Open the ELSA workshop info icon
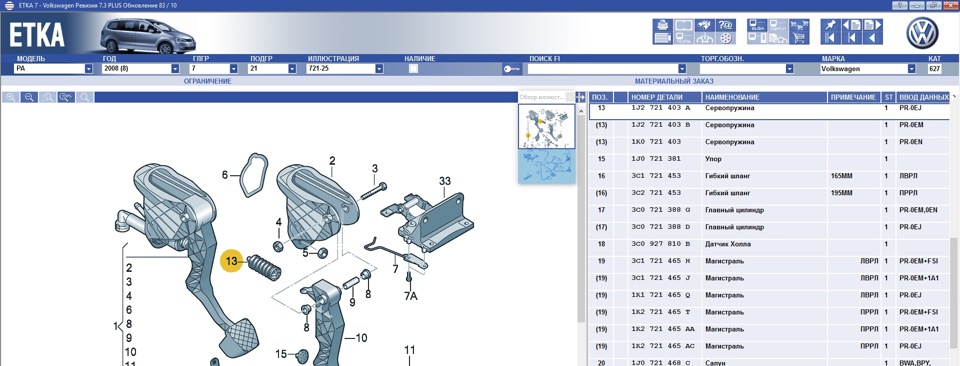This screenshot has height=366, width=960. (756, 25)
